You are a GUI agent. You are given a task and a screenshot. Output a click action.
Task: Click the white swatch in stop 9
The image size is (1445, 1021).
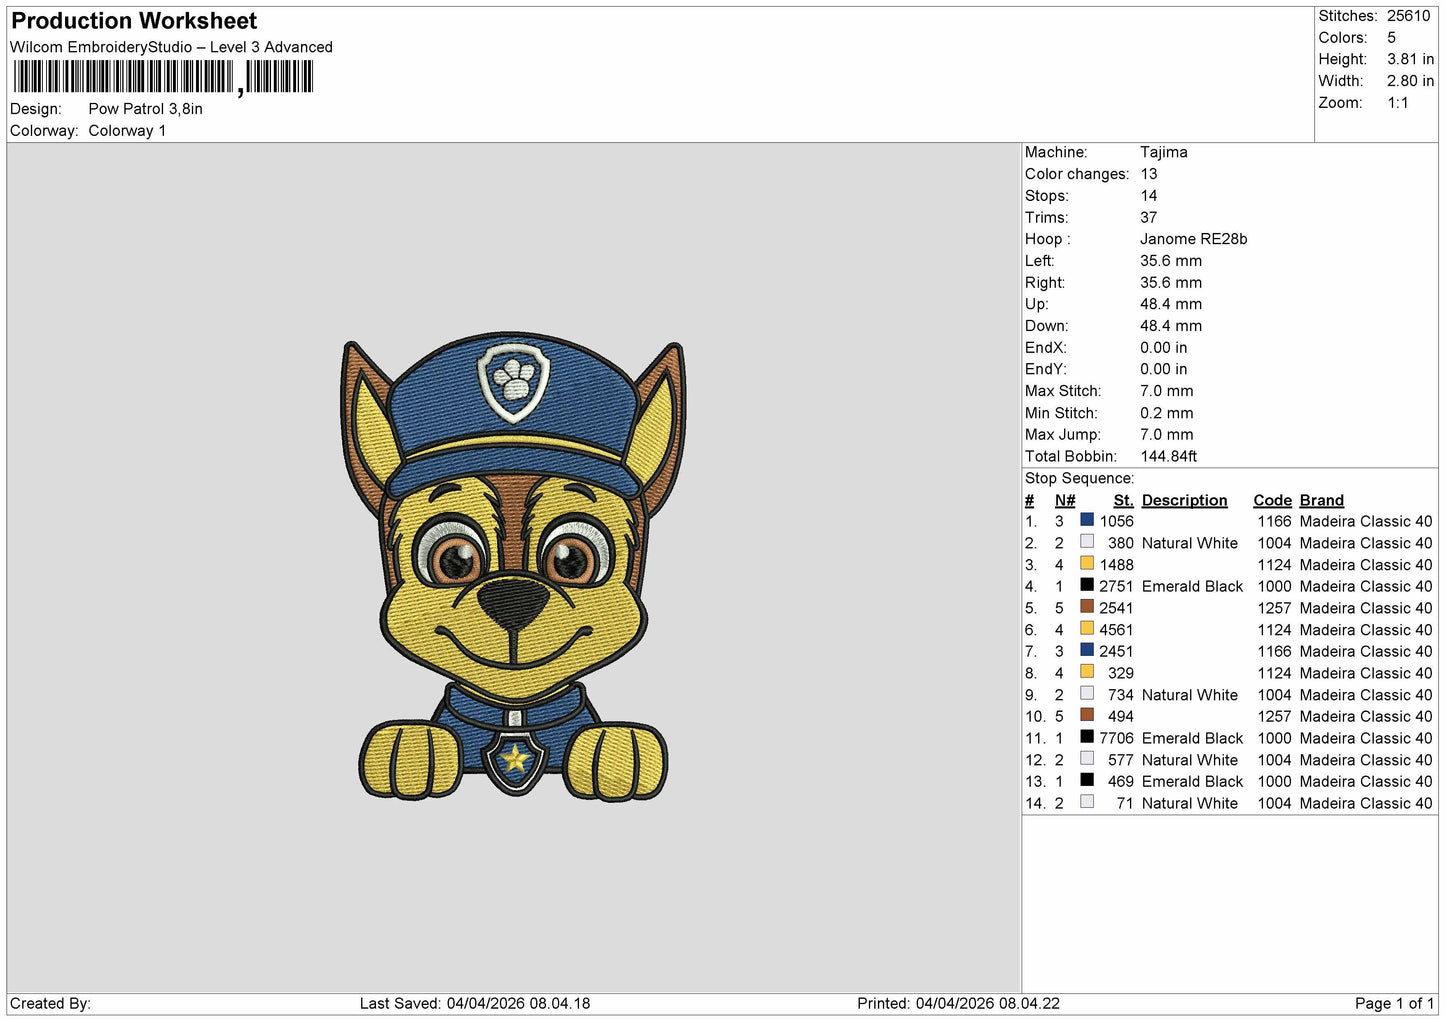(x=1087, y=693)
